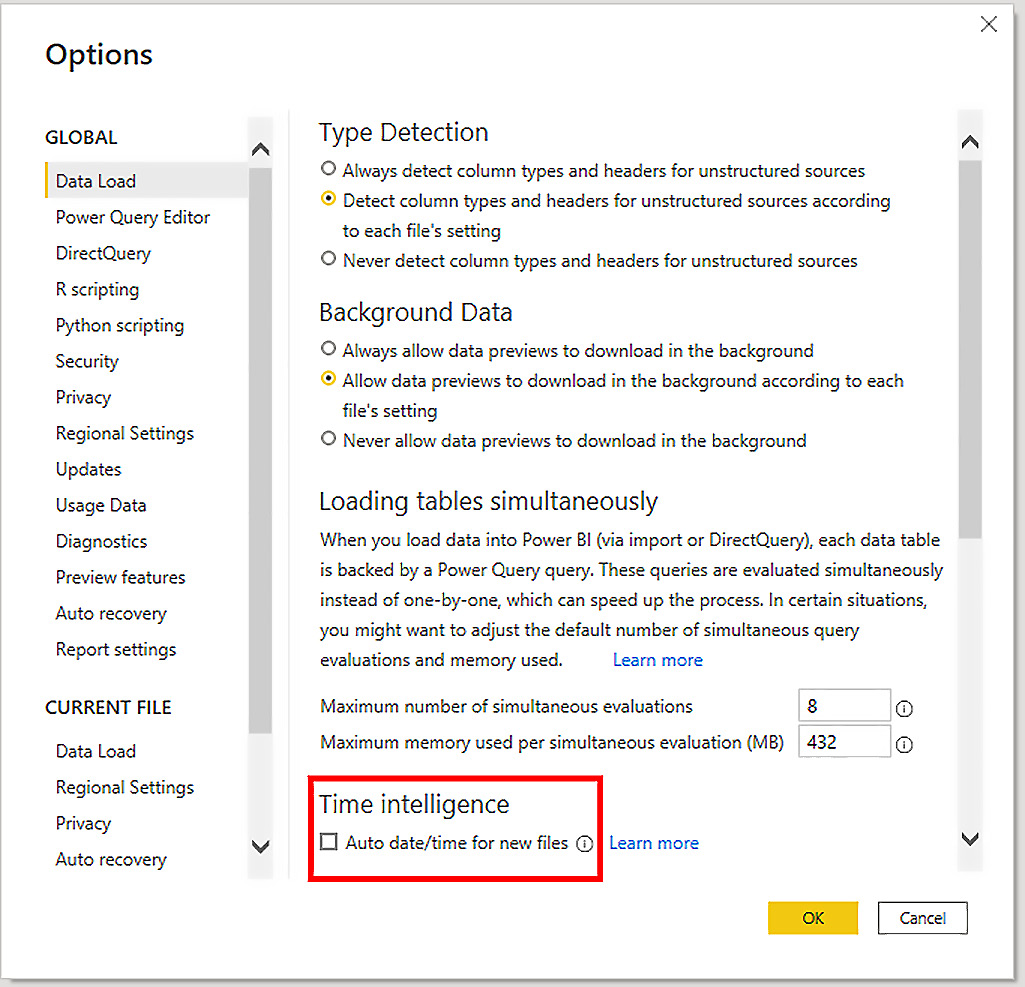Image resolution: width=1025 pixels, height=987 pixels.
Task: Click info icon beside maximum memory field
Action: (x=904, y=744)
